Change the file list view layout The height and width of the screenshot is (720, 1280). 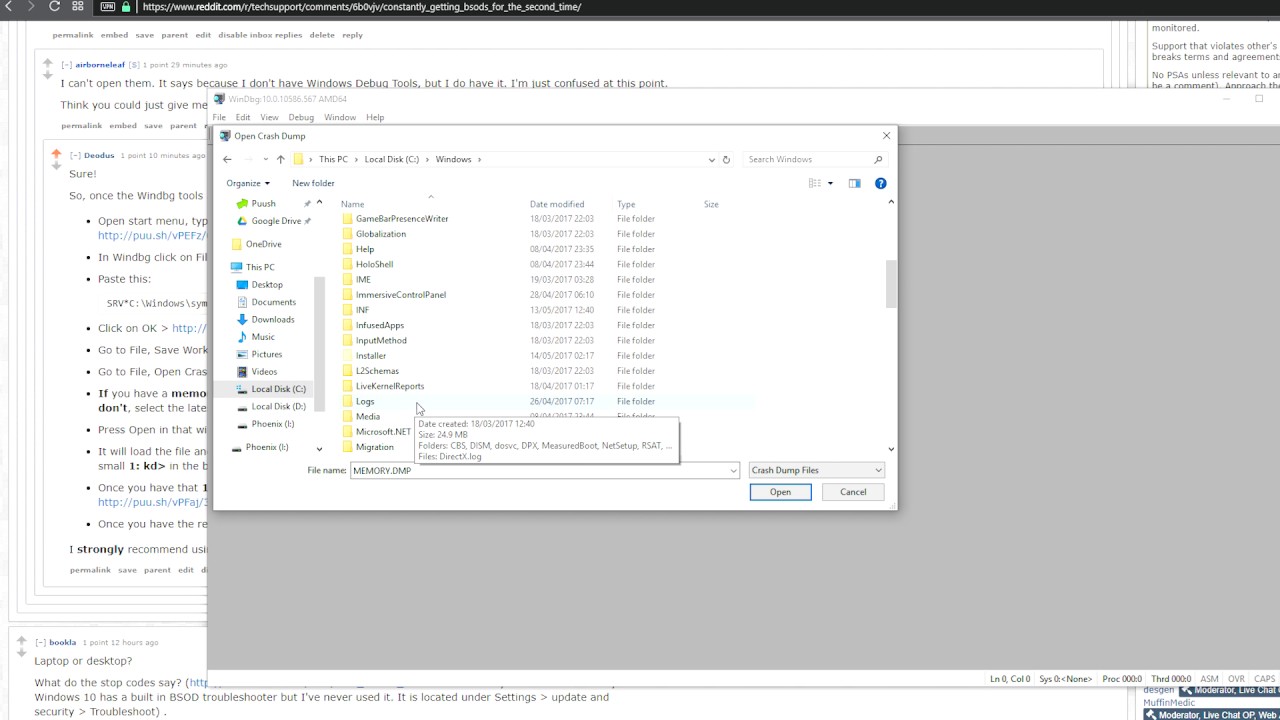pyautogui.click(x=815, y=183)
